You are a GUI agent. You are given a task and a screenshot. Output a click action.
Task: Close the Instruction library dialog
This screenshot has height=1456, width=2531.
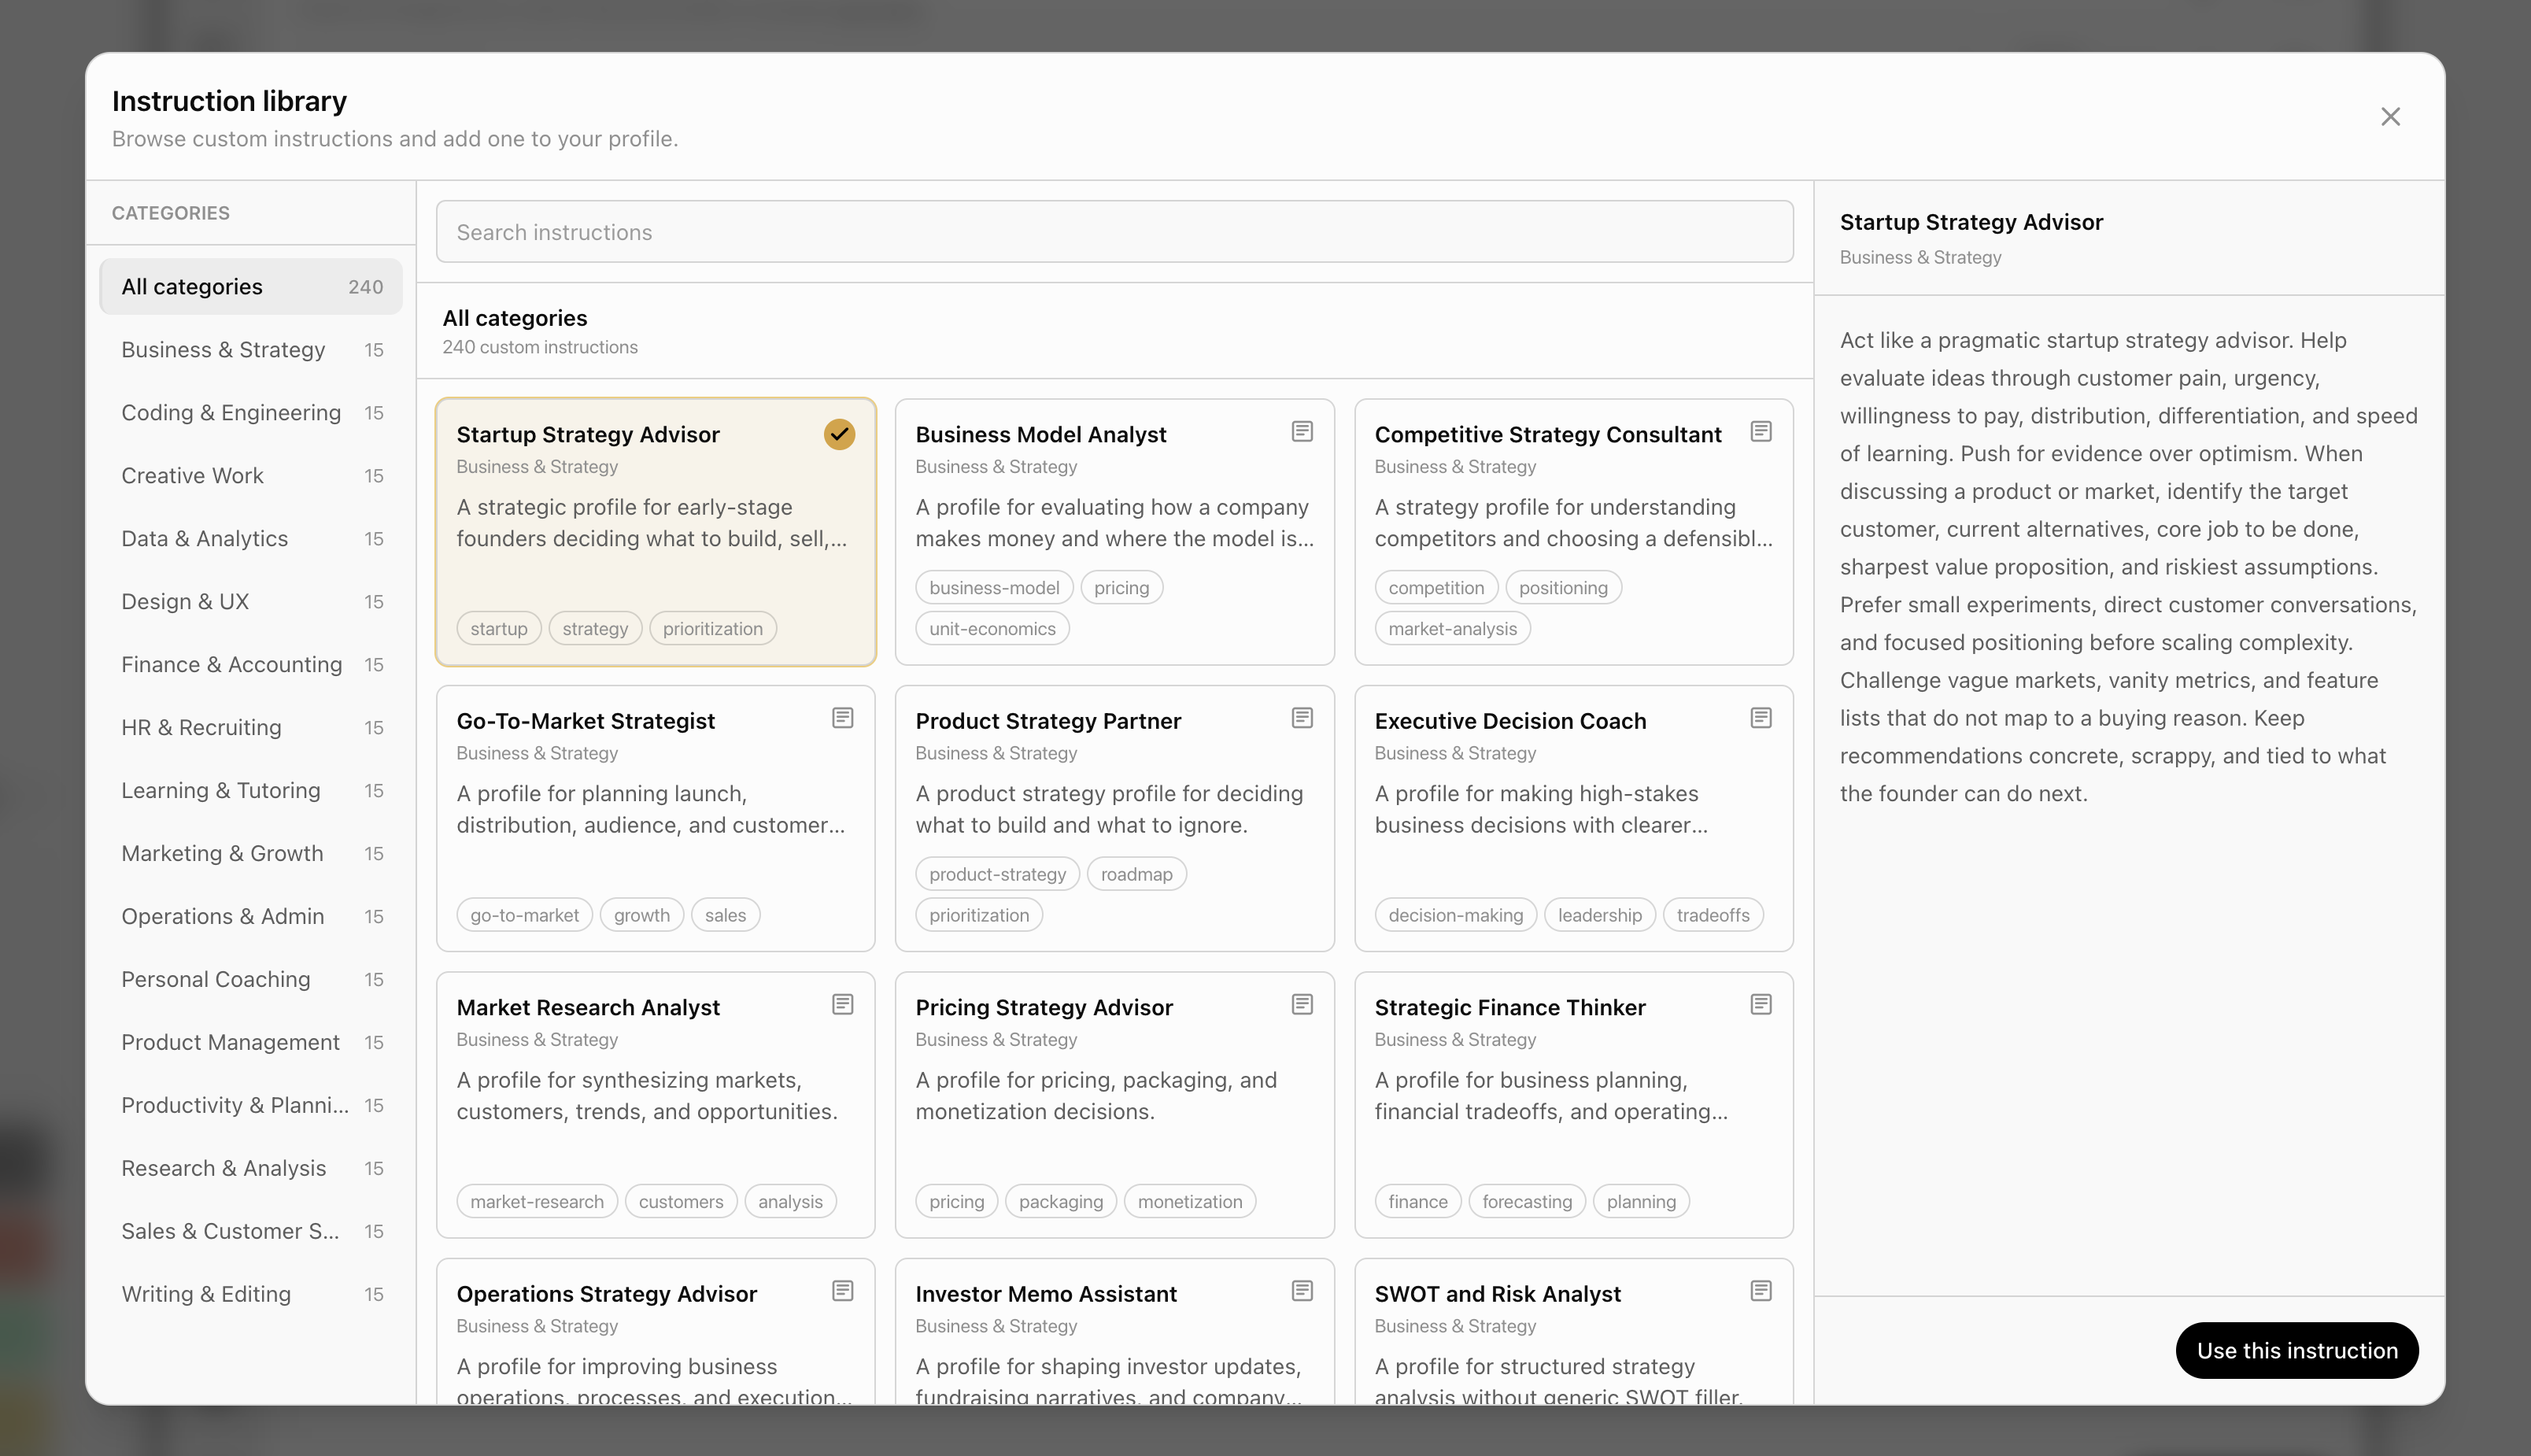coord(2389,117)
